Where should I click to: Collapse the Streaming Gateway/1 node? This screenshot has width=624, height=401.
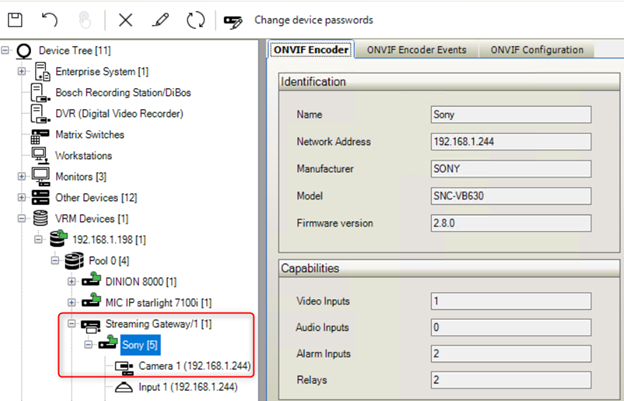point(72,324)
